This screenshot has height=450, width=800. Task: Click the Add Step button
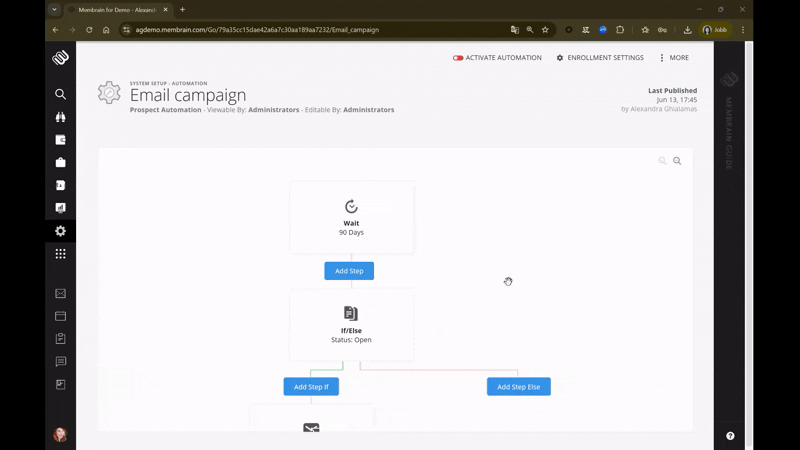349,271
